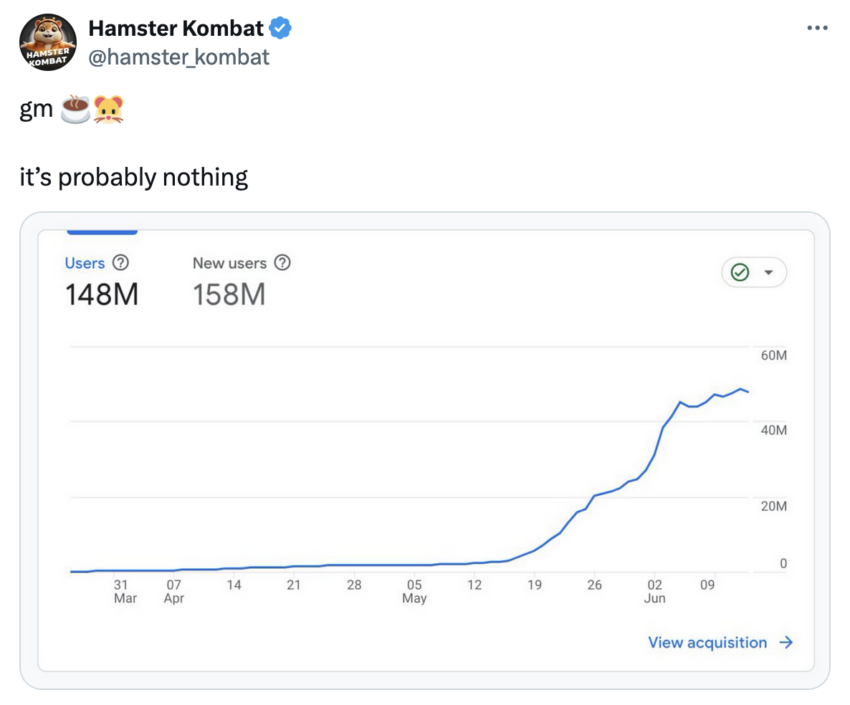This screenshot has width=850, height=705.
Task: Click the coffee cup emoji
Action: coord(76,110)
